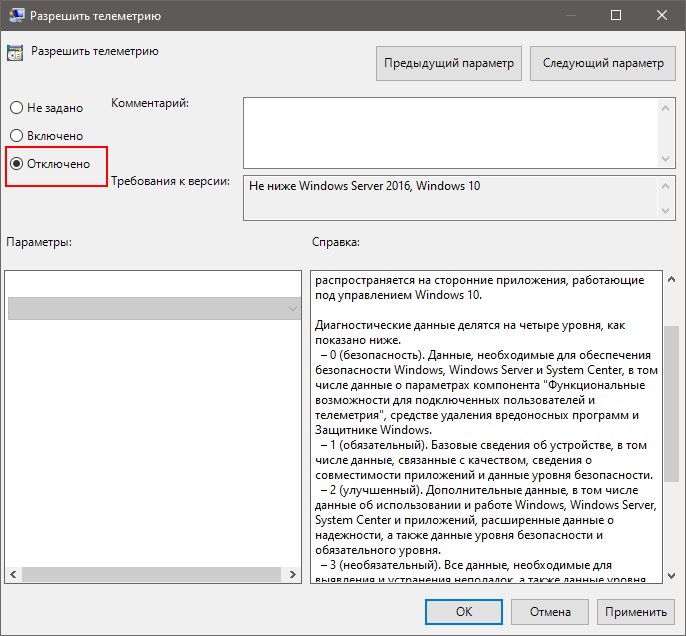This screenshot has width=686, height=636.
Task: Maximize the 'Разрешить телеметрию' window
Action: click(x=616, y=16)
